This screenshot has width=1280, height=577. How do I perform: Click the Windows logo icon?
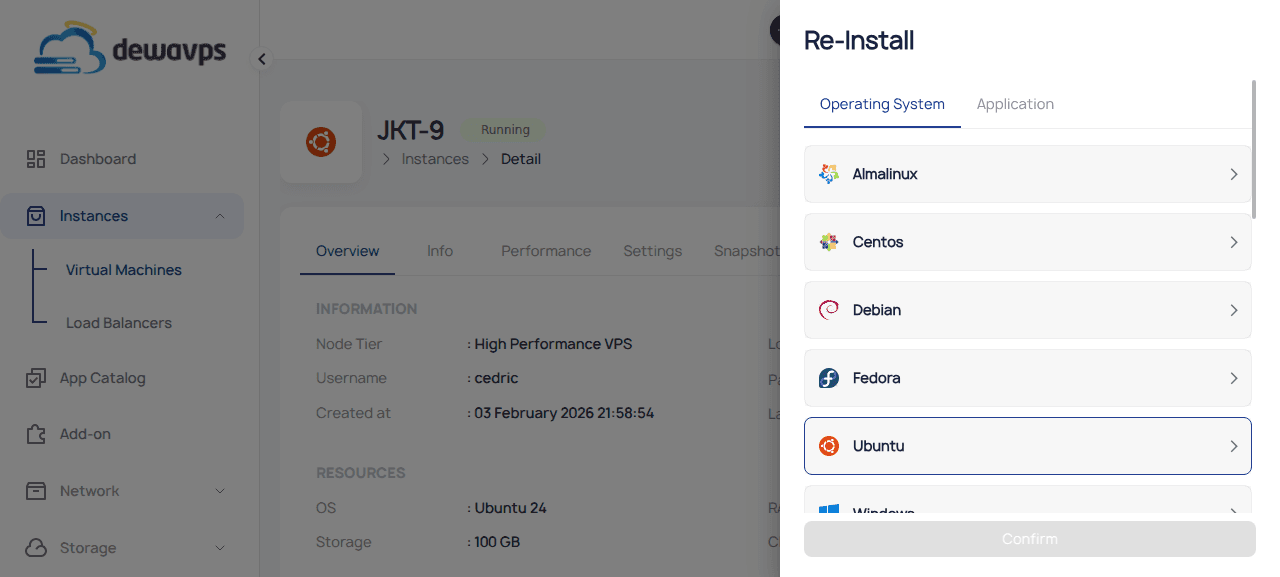(828, 510)
